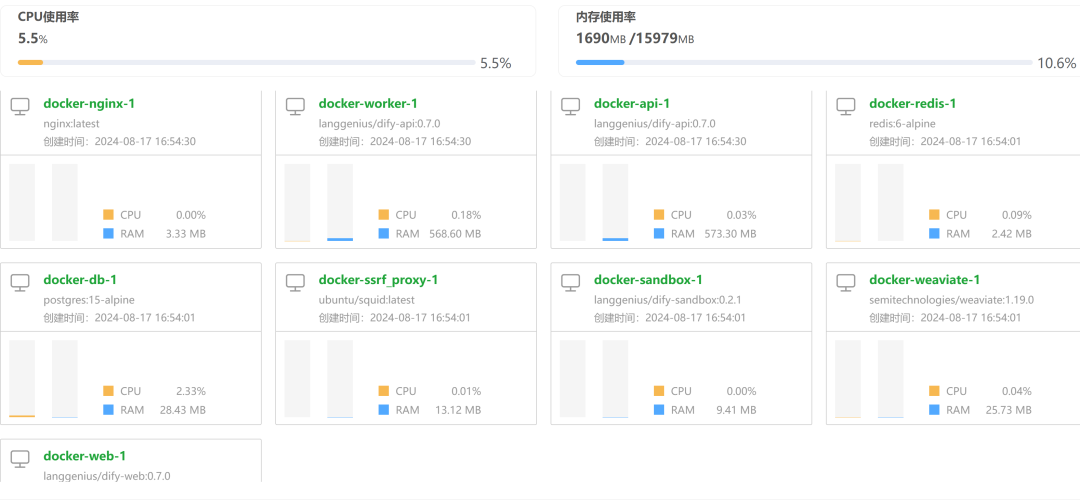Open the docker-sandbox-1 container link
Image resolution: width=1080 pixels, height=500 pixels.
(x=648, y=280)
